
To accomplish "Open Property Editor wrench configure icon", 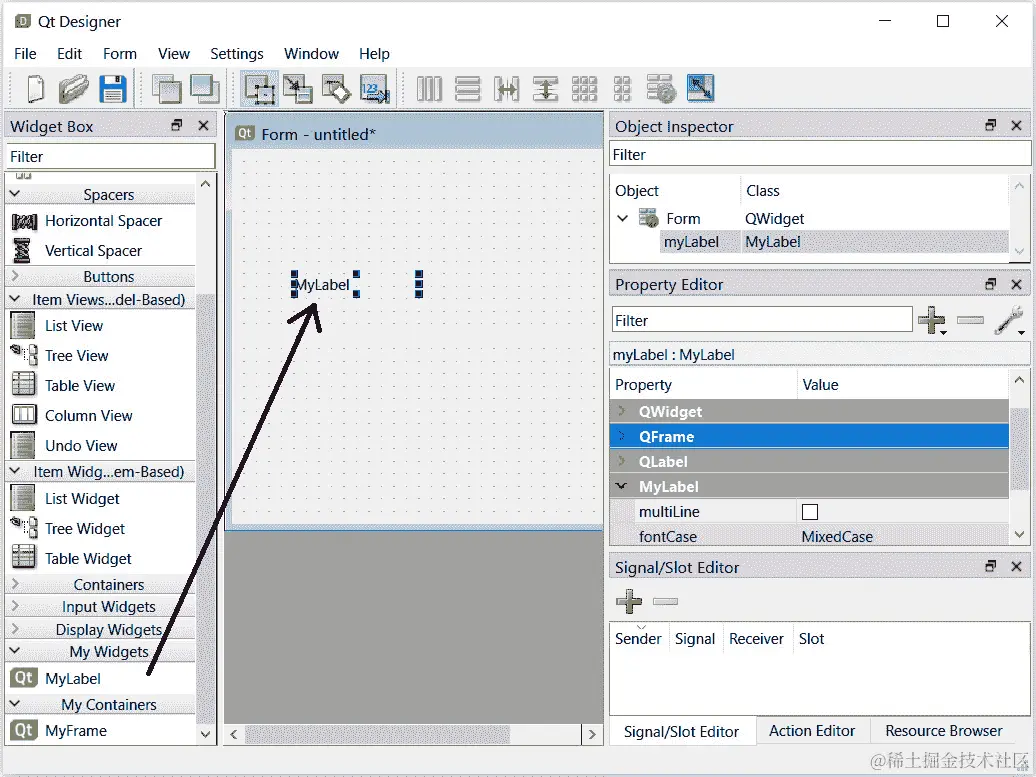I will [x=1008, y=320].
